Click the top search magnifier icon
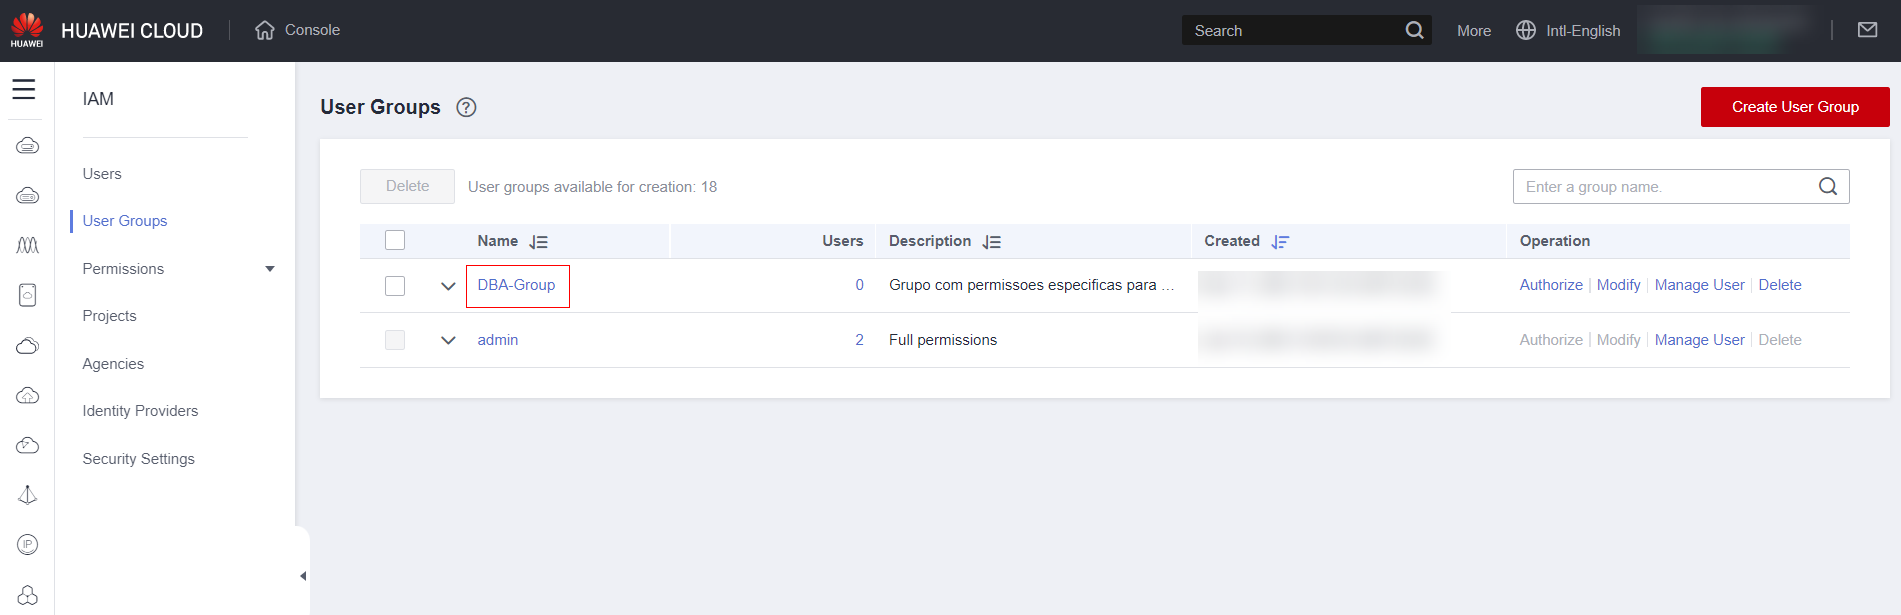Viewport: 1901px width, 615px height. click(1414, 30)
